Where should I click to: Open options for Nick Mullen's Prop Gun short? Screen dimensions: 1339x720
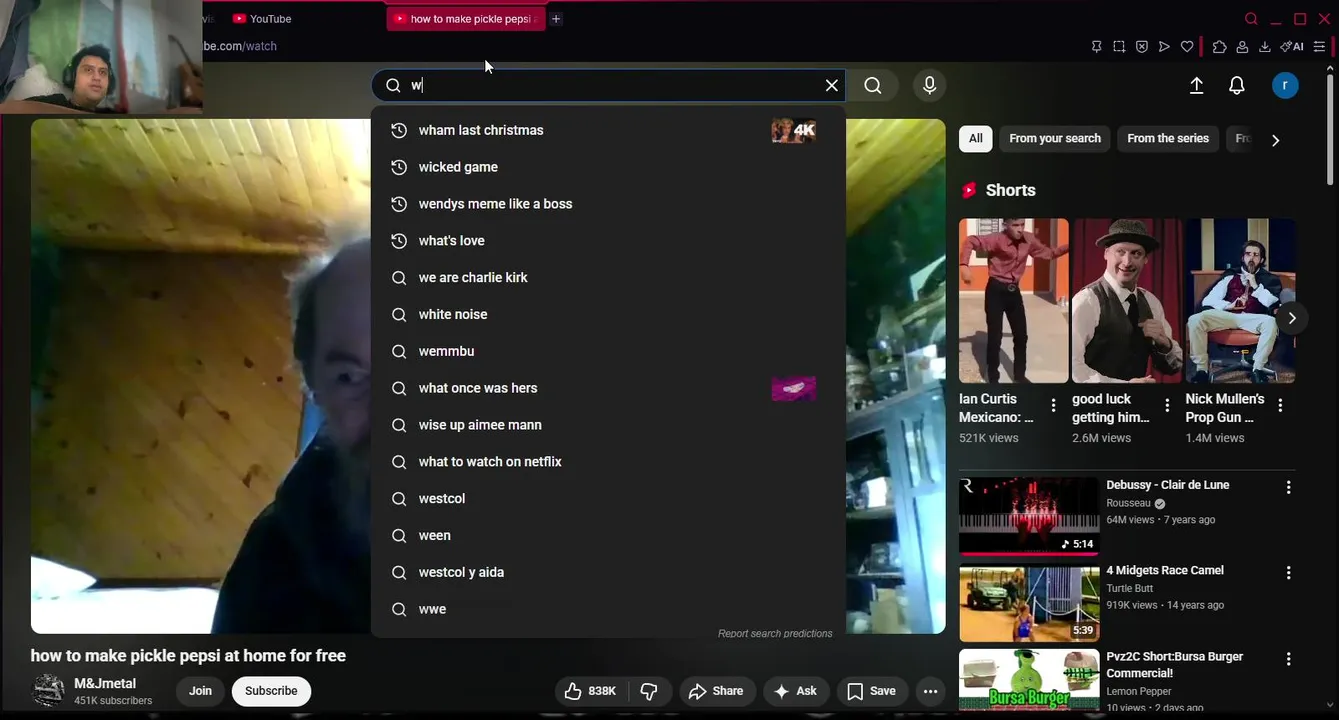[1280, 405]
